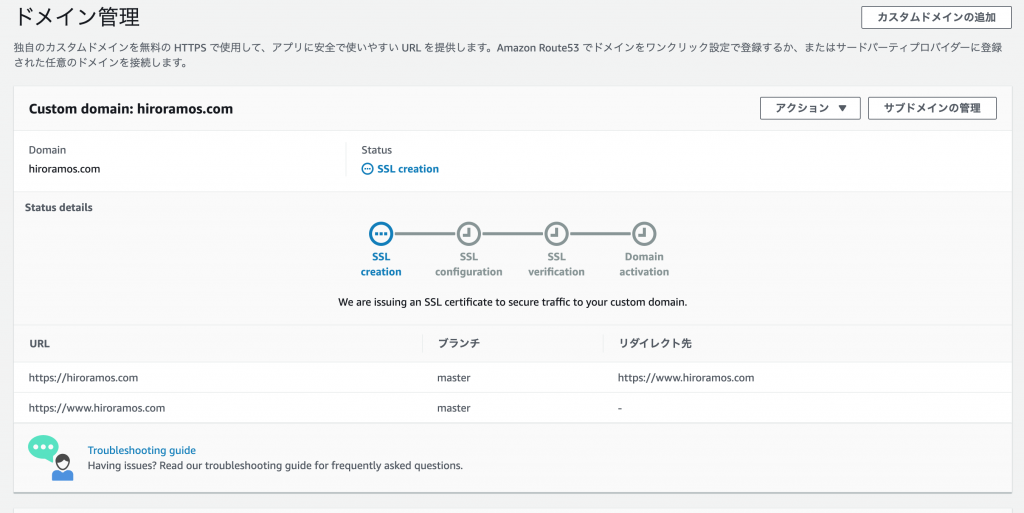Click the SSL creation status spinner icon
The width and height of the screenshot is (1024, 513).
[367, 169]
